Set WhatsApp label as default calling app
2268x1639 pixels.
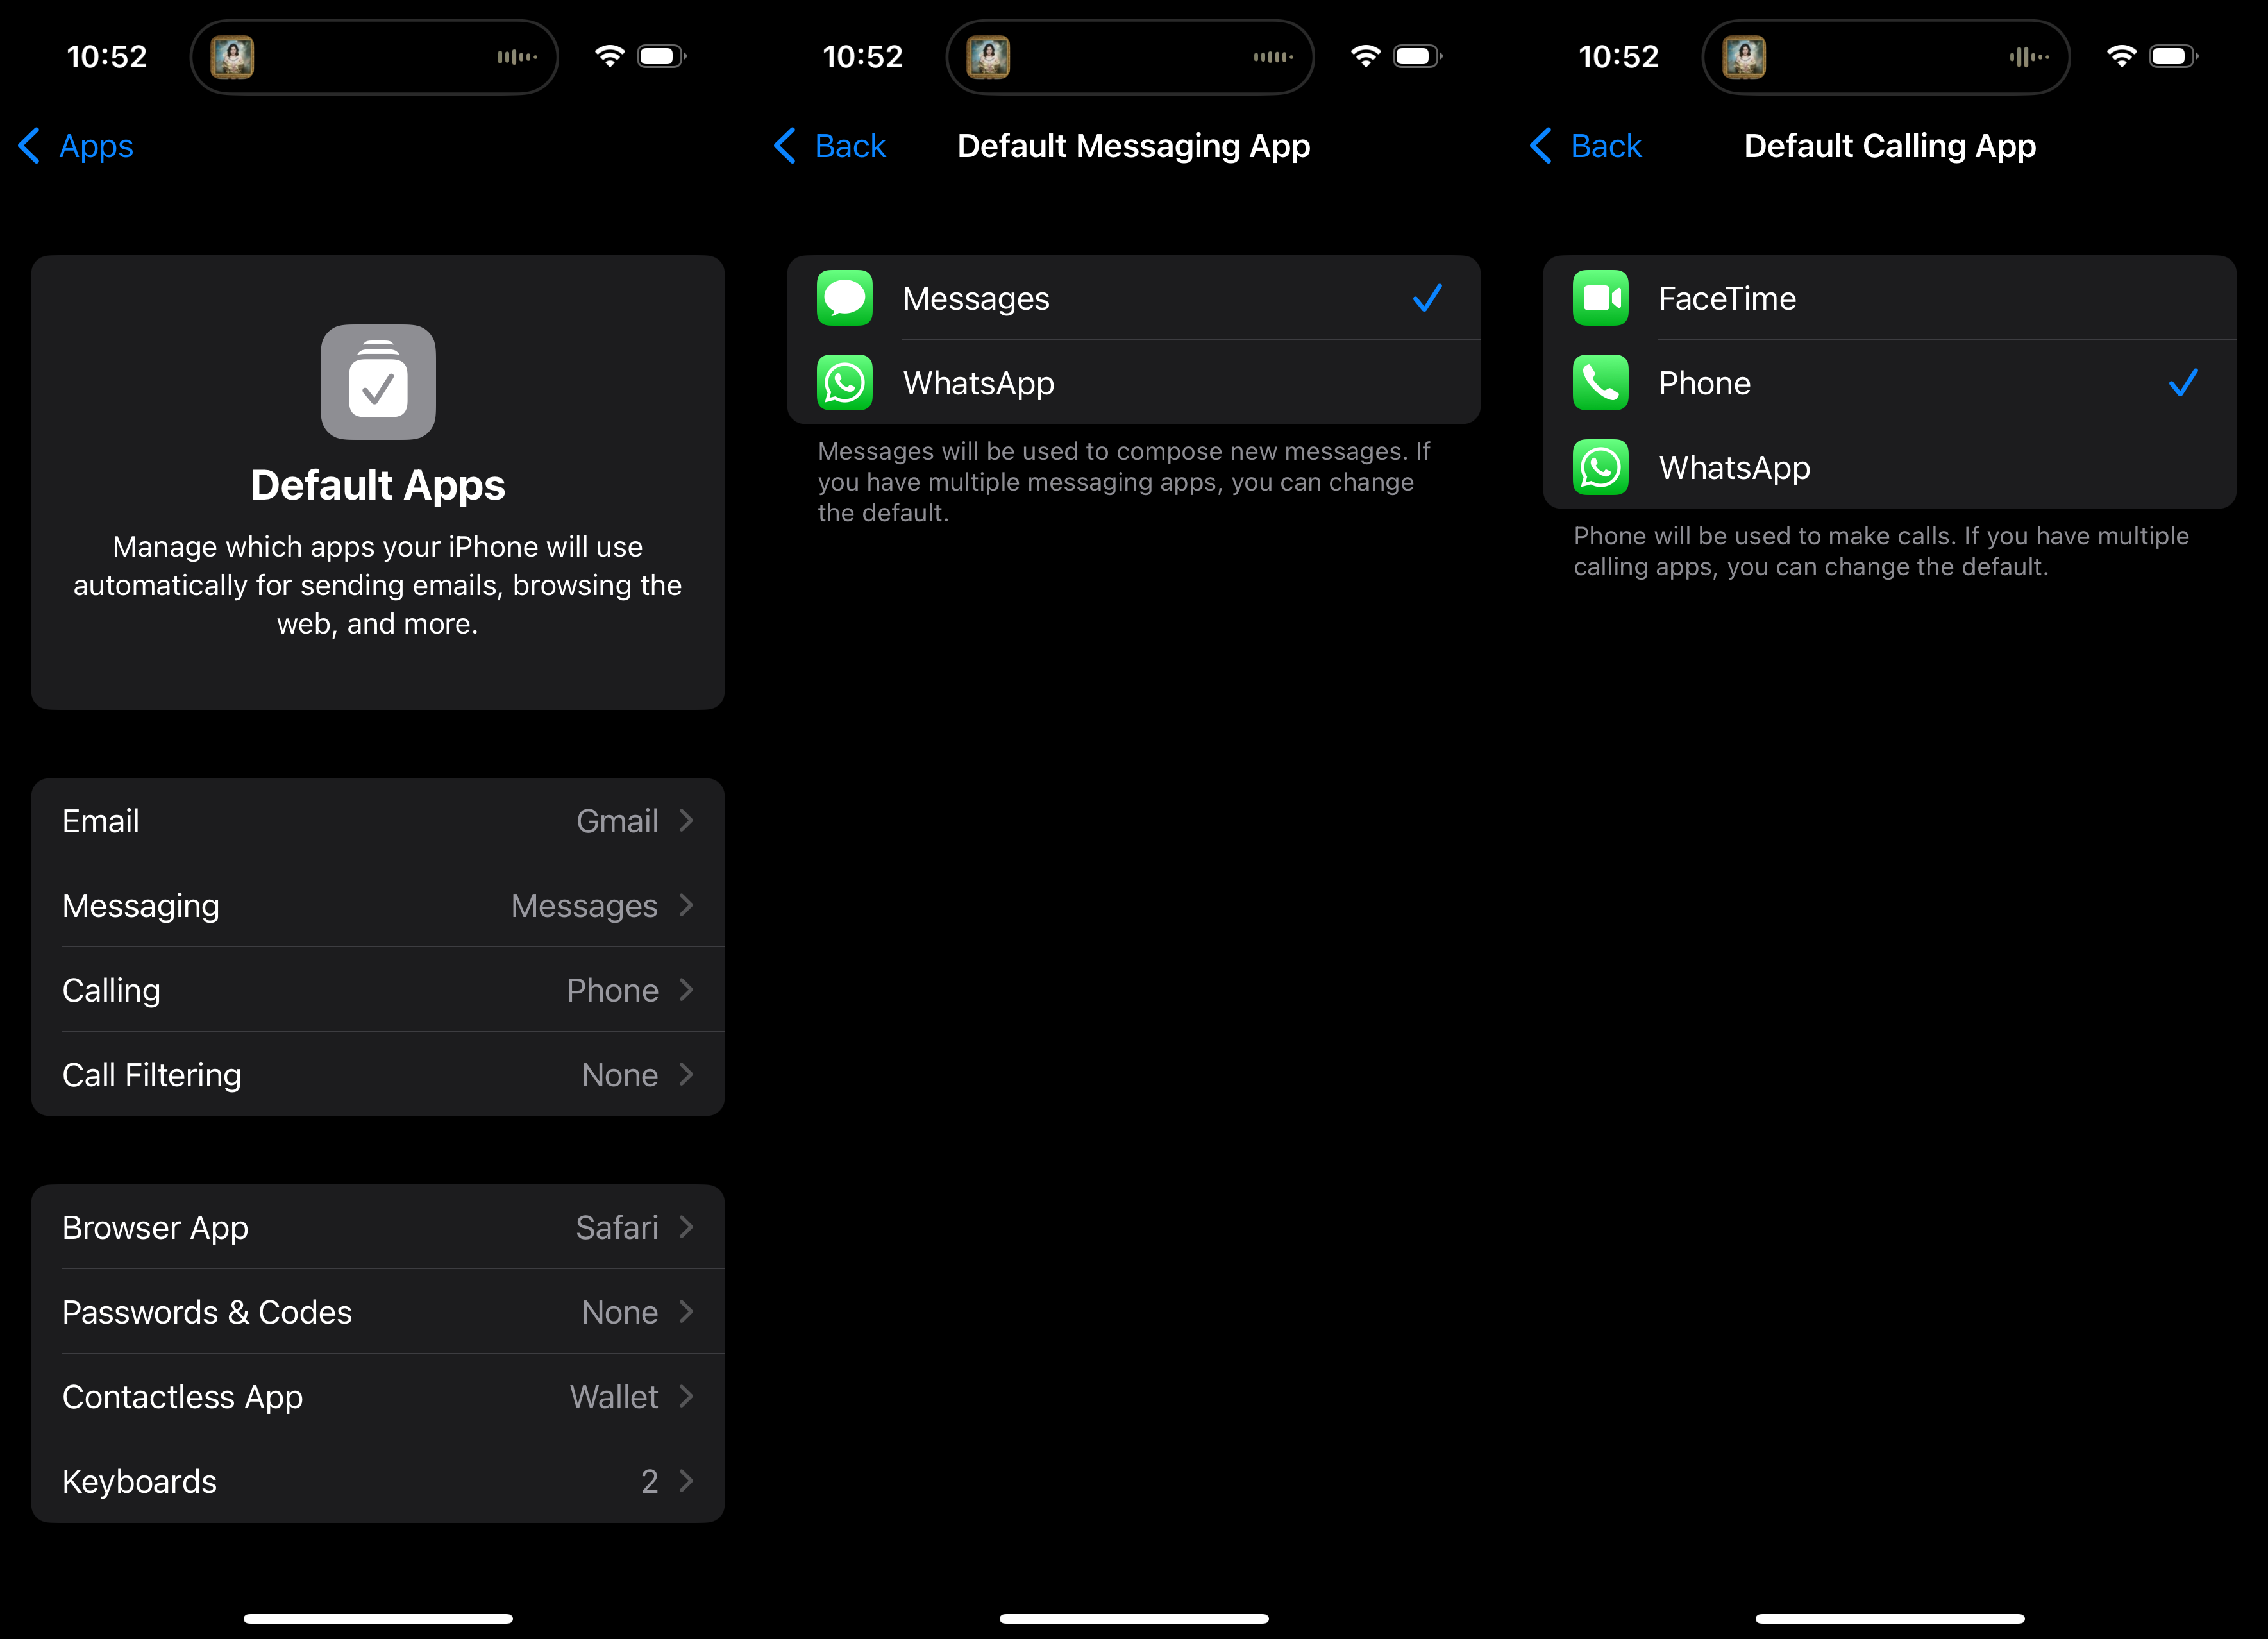tap(1734, 467)
